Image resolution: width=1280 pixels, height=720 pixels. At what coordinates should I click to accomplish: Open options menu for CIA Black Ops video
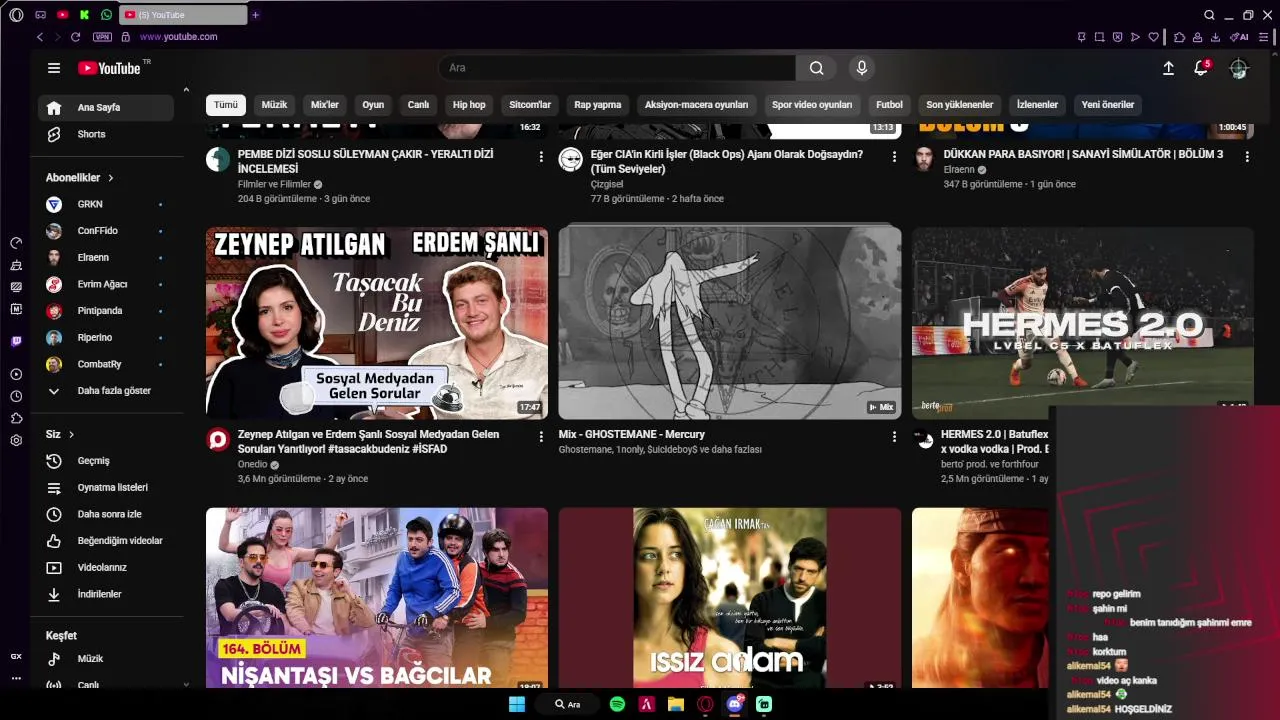pos(894,157)
